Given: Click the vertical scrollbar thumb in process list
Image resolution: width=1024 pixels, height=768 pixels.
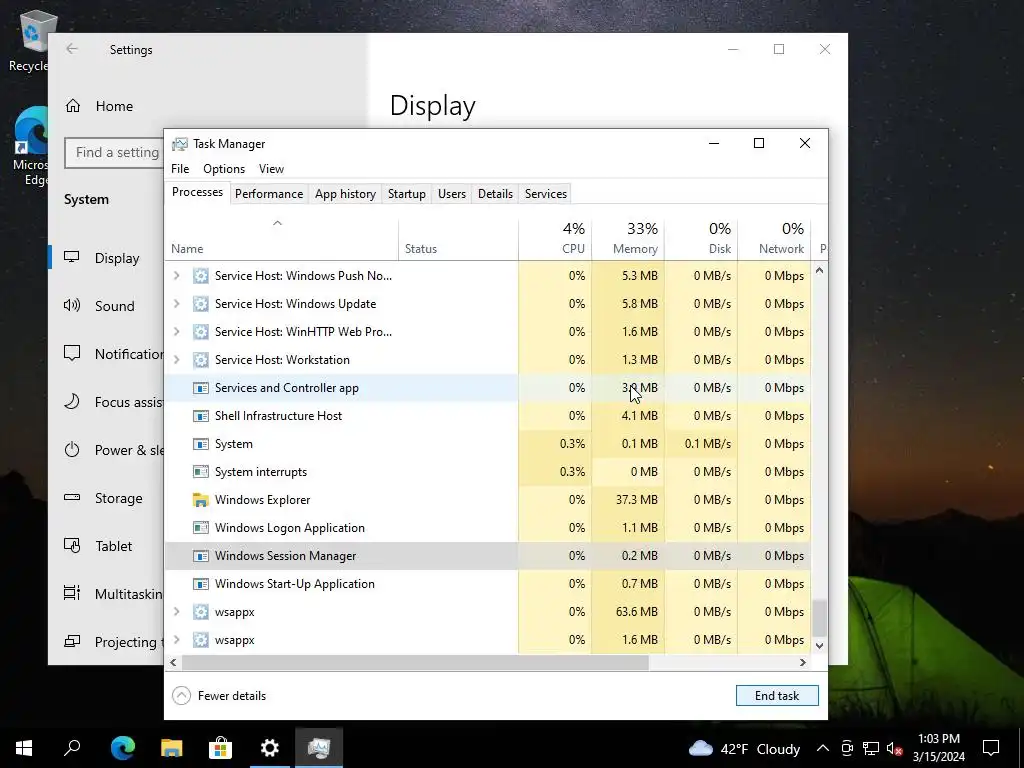Looking at the screenshot, I should coord(820,618).
